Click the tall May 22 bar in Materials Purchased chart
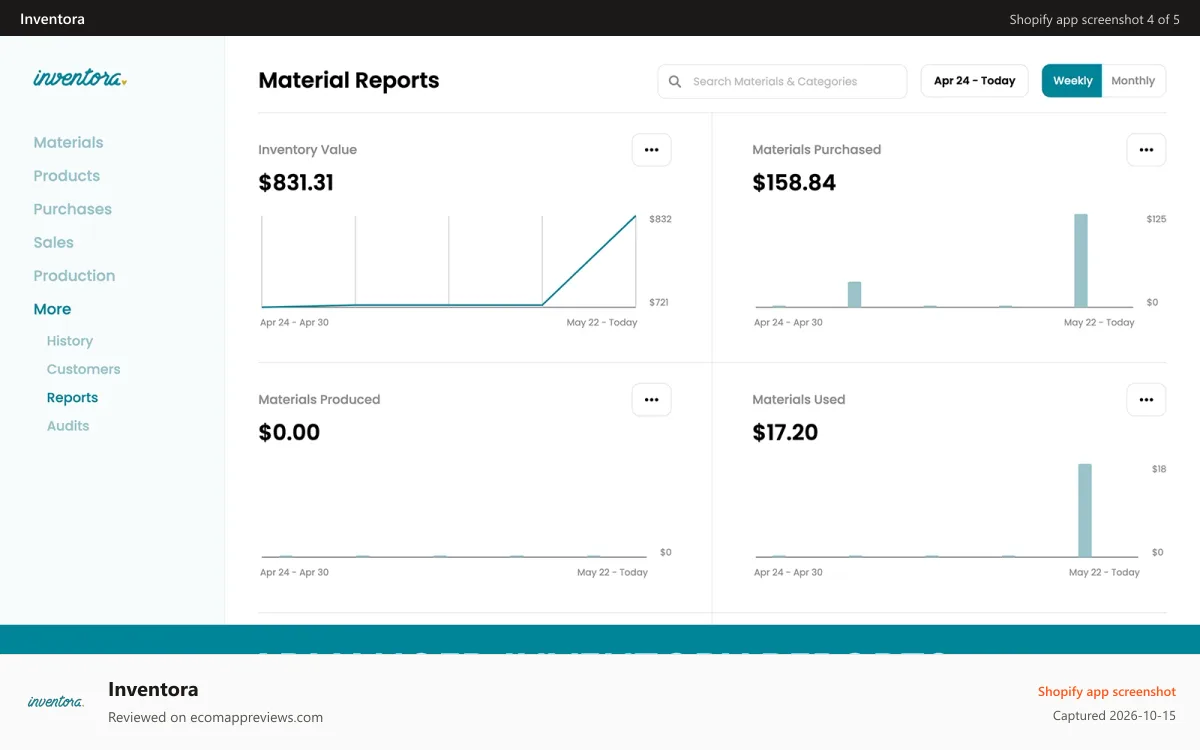1200x750 pixels. coord(1080,260)
